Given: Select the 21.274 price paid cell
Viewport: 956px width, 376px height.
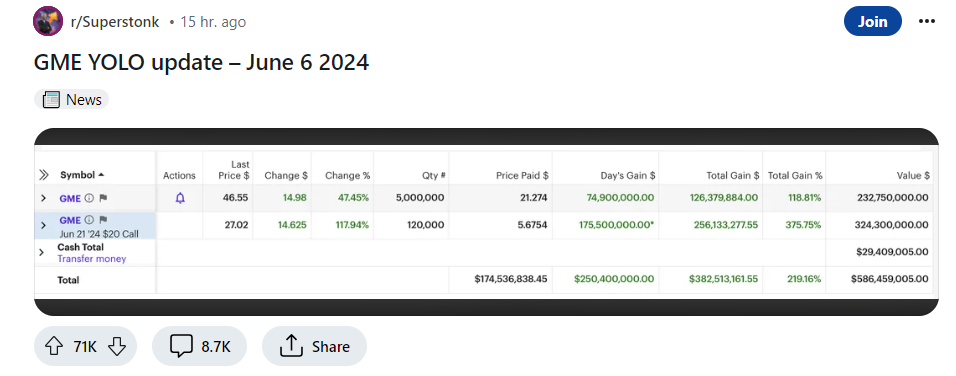Looking at the screenshot, I should click(x=534, y=198).
